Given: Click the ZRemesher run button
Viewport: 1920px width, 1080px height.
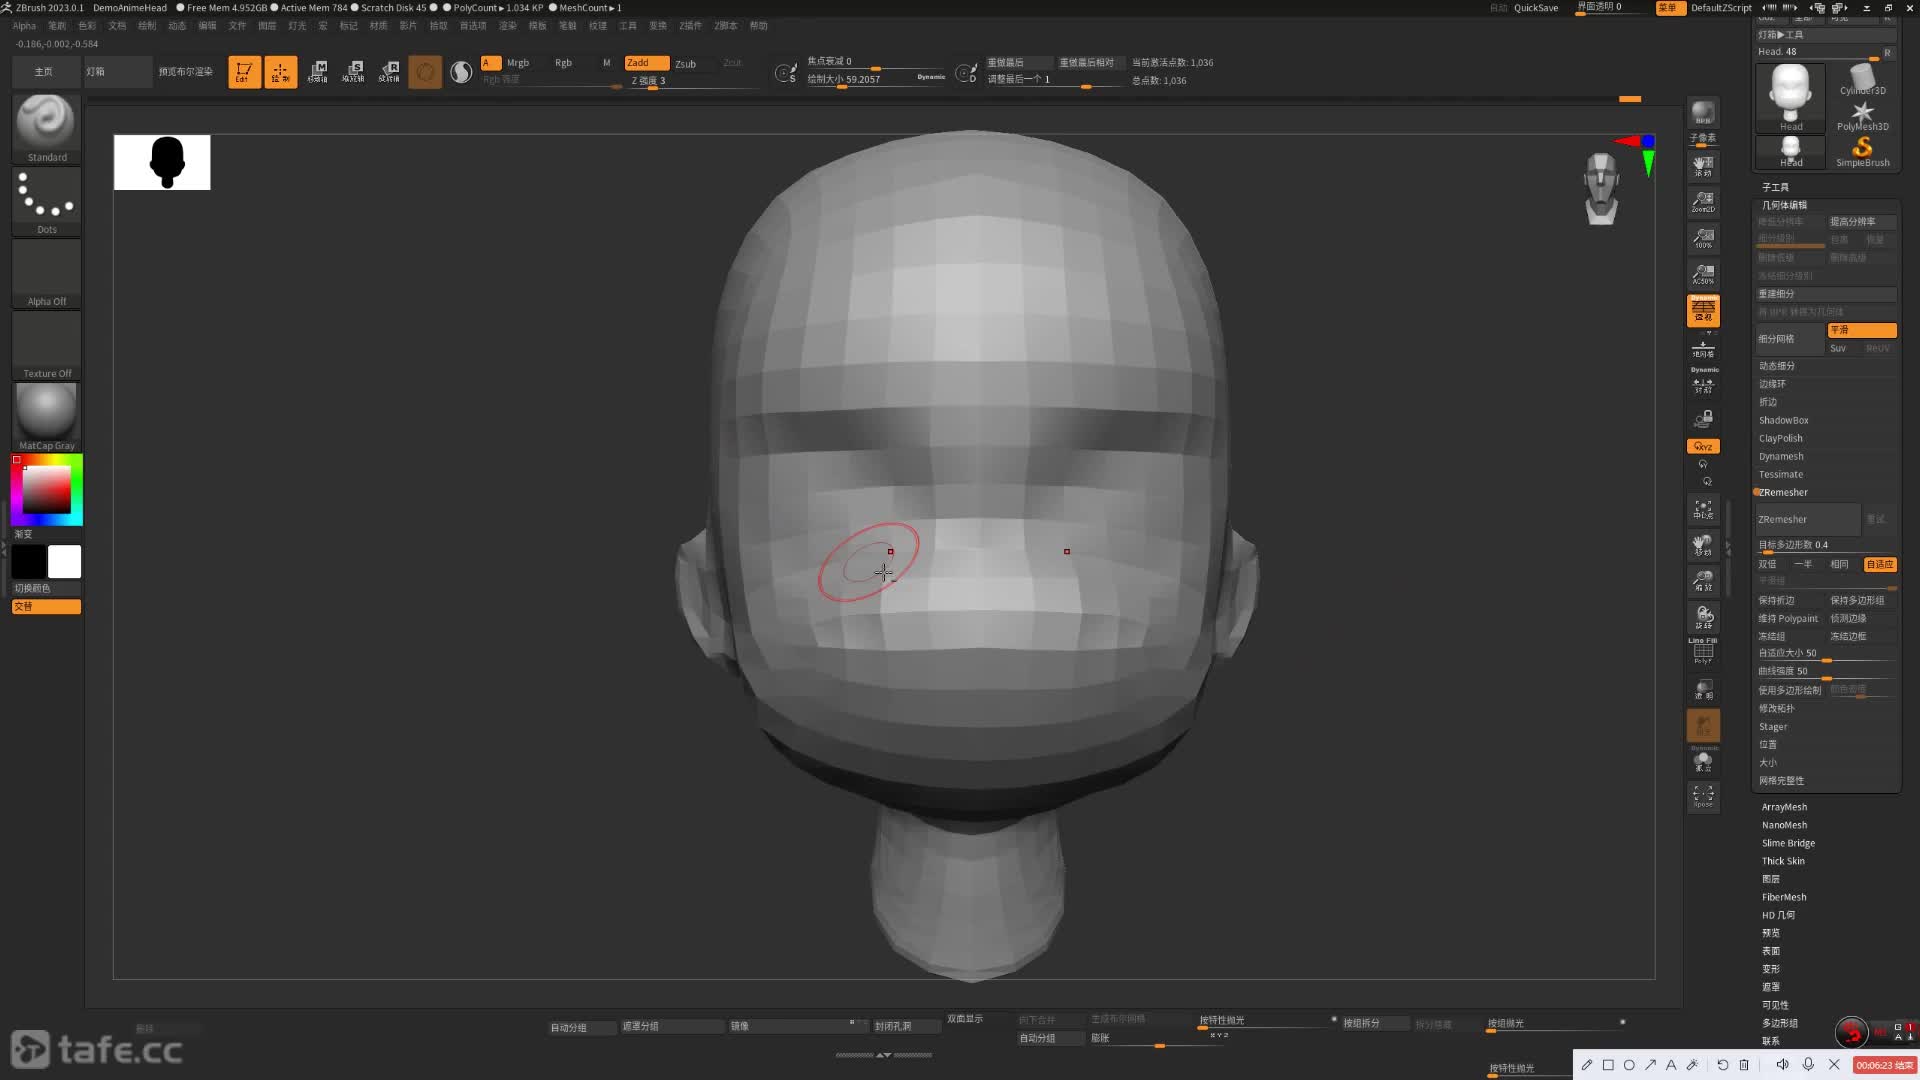Looking at the screenshot, I should 1808,519.
